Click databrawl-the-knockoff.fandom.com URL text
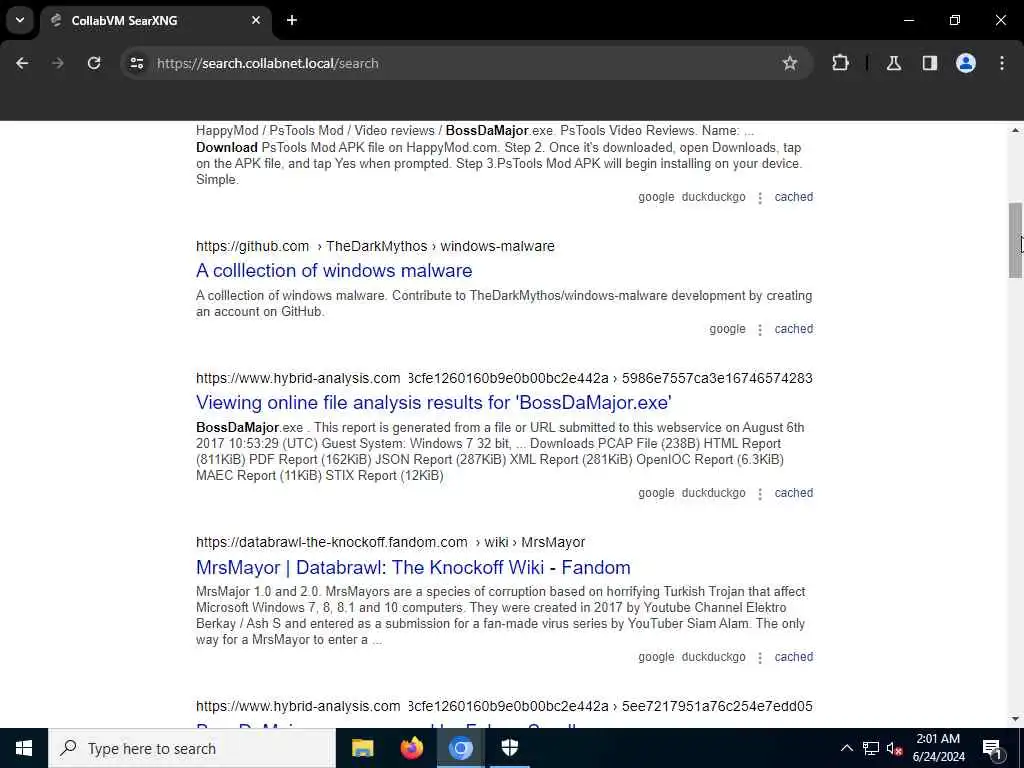 (391, 542)
